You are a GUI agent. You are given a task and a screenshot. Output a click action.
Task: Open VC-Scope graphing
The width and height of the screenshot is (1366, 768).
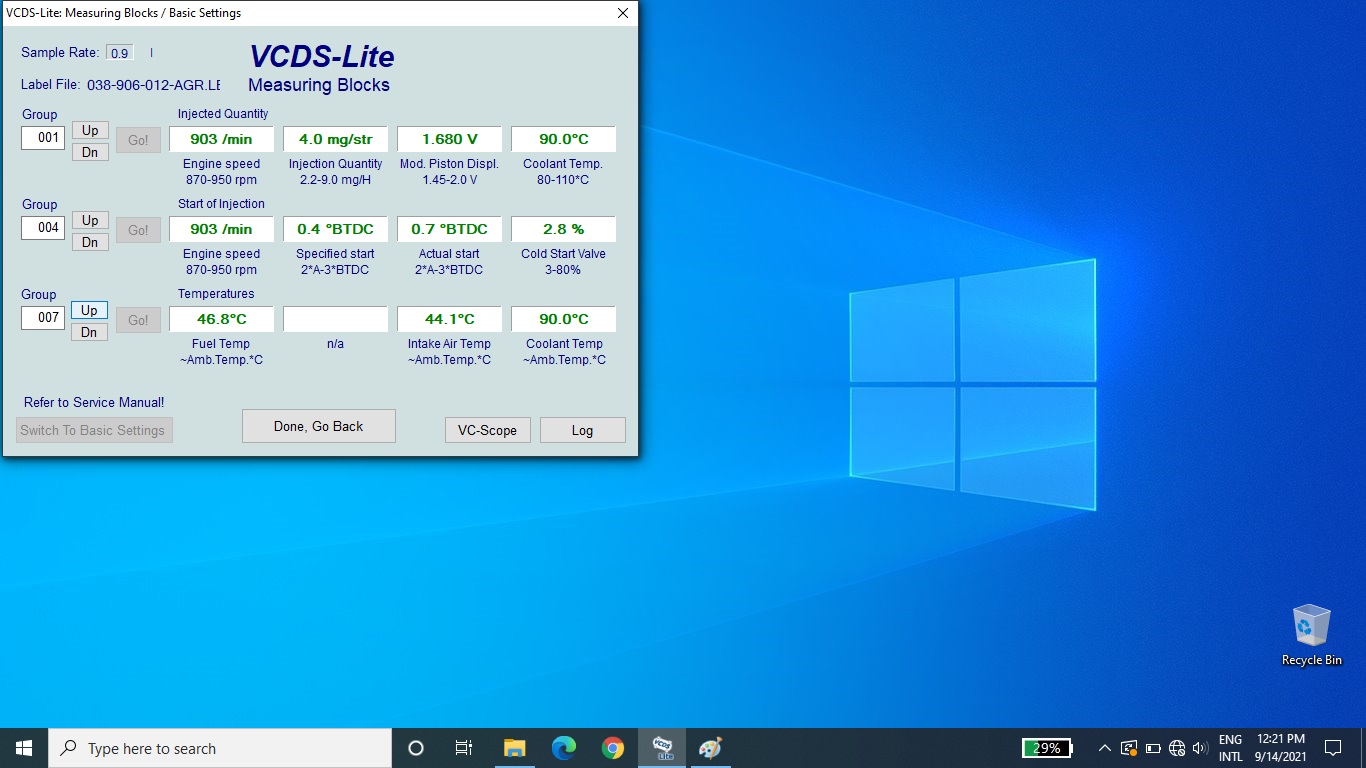(487, 430)
